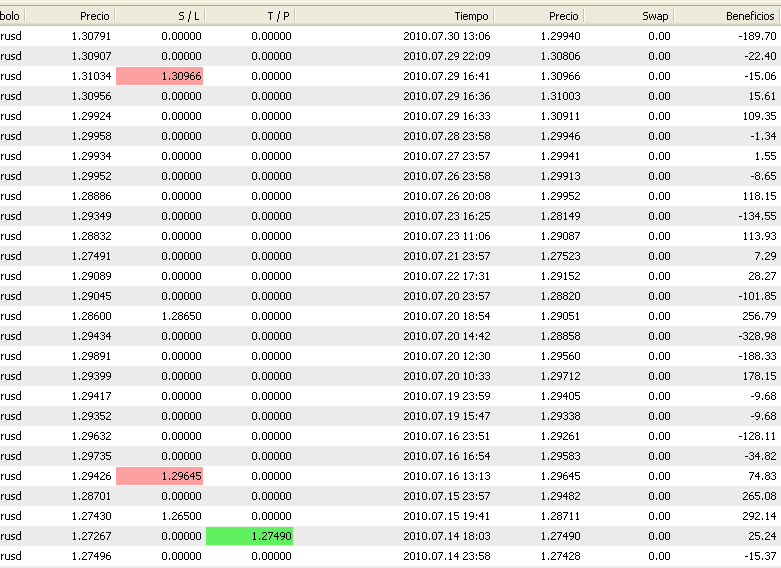Select the profit value 256.79
The height and width of the screenshot is (568, 781).
point(760,316)
